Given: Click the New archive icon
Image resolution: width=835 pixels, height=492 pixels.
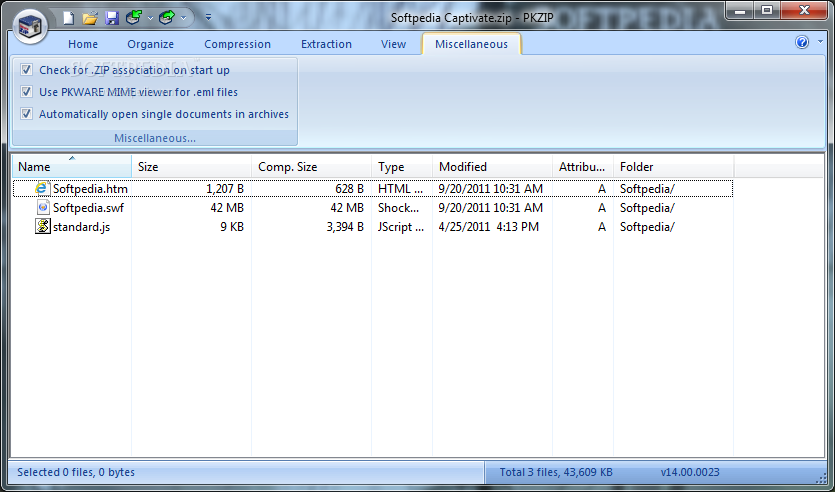Looking at the screenshot, I should click(69, 18).
